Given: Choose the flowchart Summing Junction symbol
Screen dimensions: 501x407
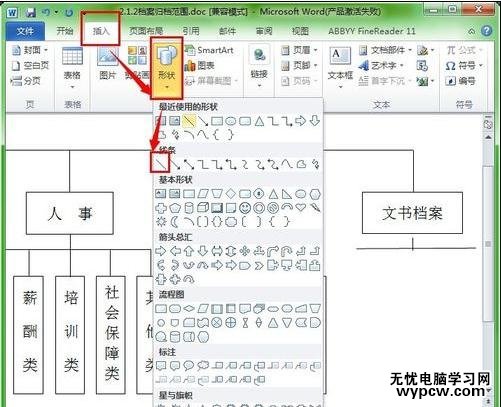Looking at the screenshot, I should pos(217,323).
